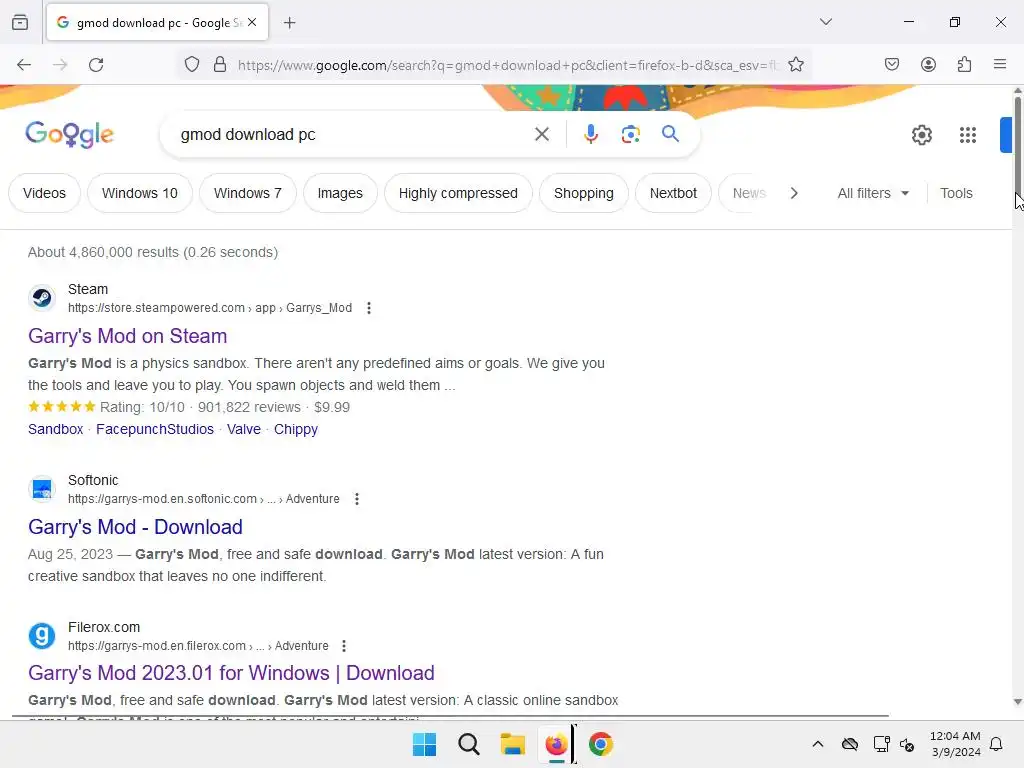Click the store.steampowered.com URL breadcrumb
This screenshot has height=768, width=1024.
tap(210, 308)
